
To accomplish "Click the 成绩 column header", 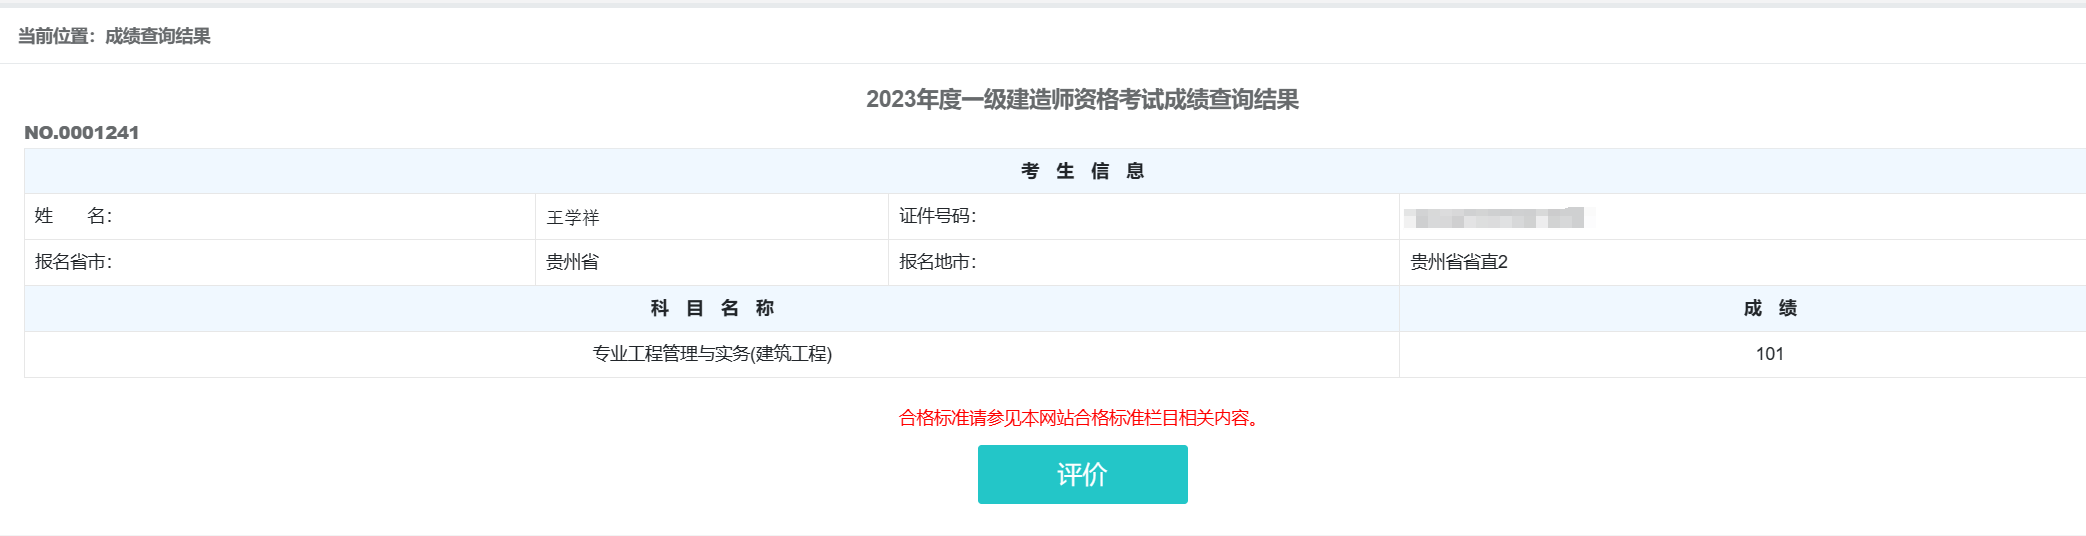I will pos(1769,308).
